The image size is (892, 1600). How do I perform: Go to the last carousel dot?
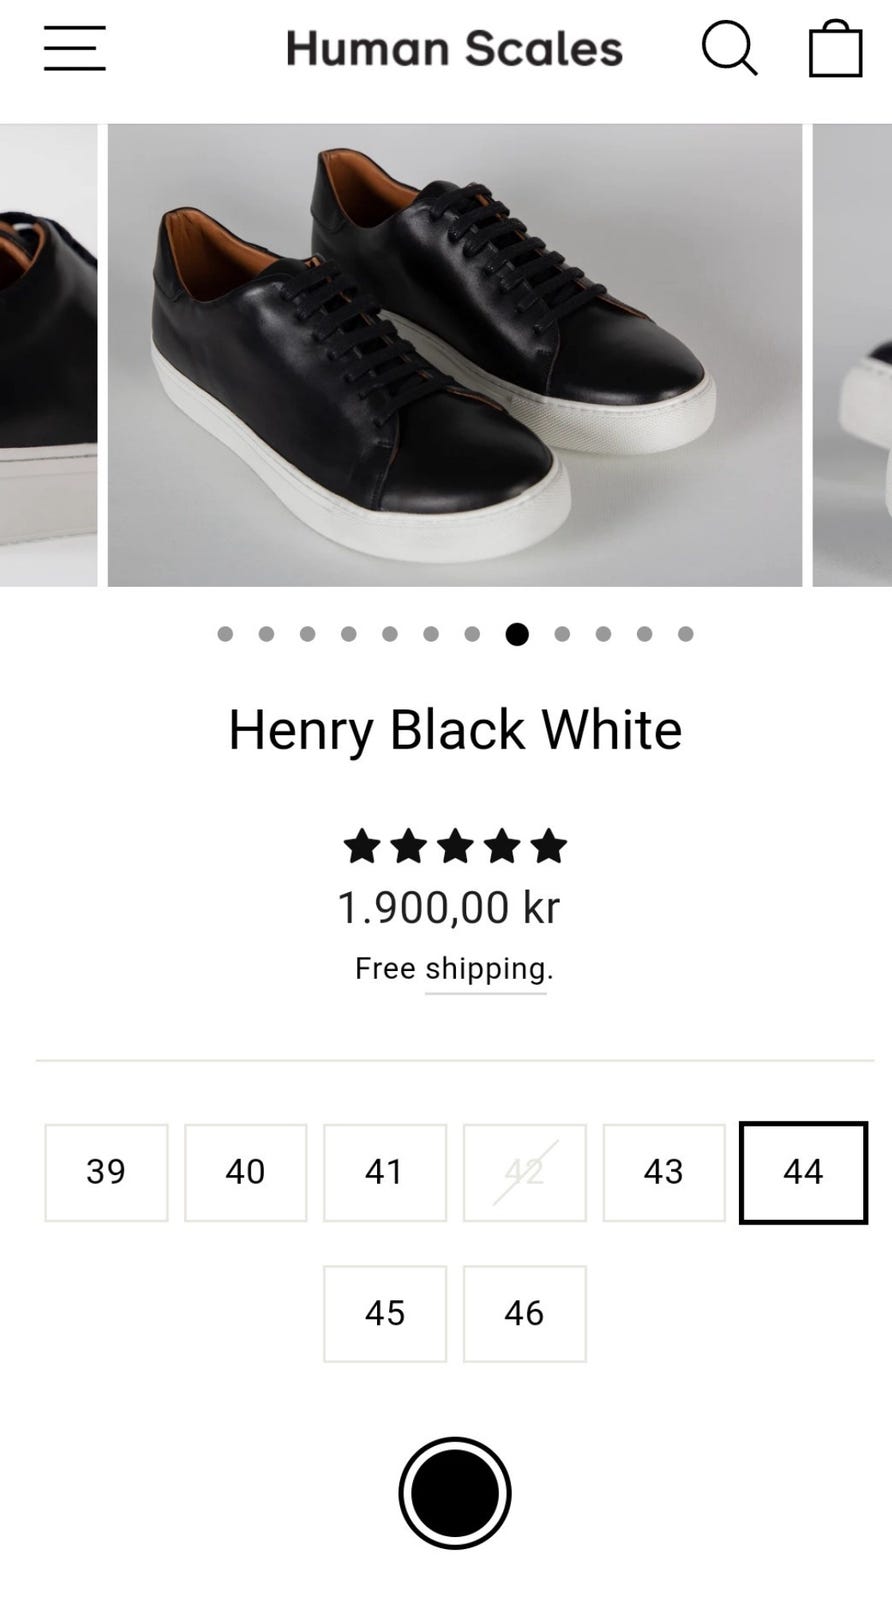click(686, 634)
